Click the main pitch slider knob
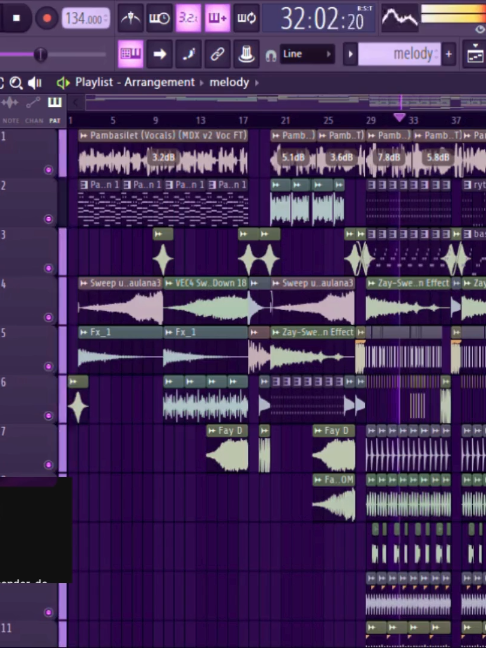The image size is (486, 648). point(40,55)
